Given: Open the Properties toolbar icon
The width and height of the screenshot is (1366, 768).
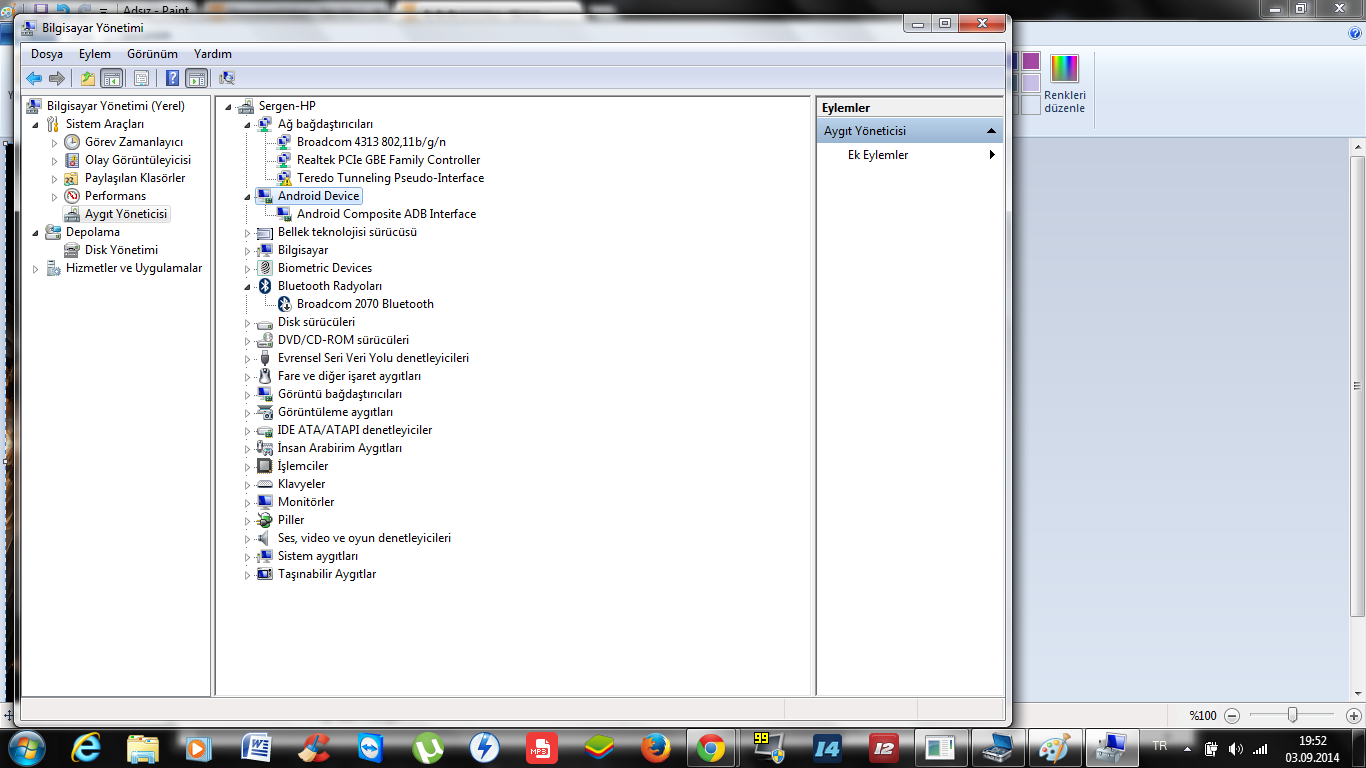Looking at the screenshot, I should [x=141, y=78].
